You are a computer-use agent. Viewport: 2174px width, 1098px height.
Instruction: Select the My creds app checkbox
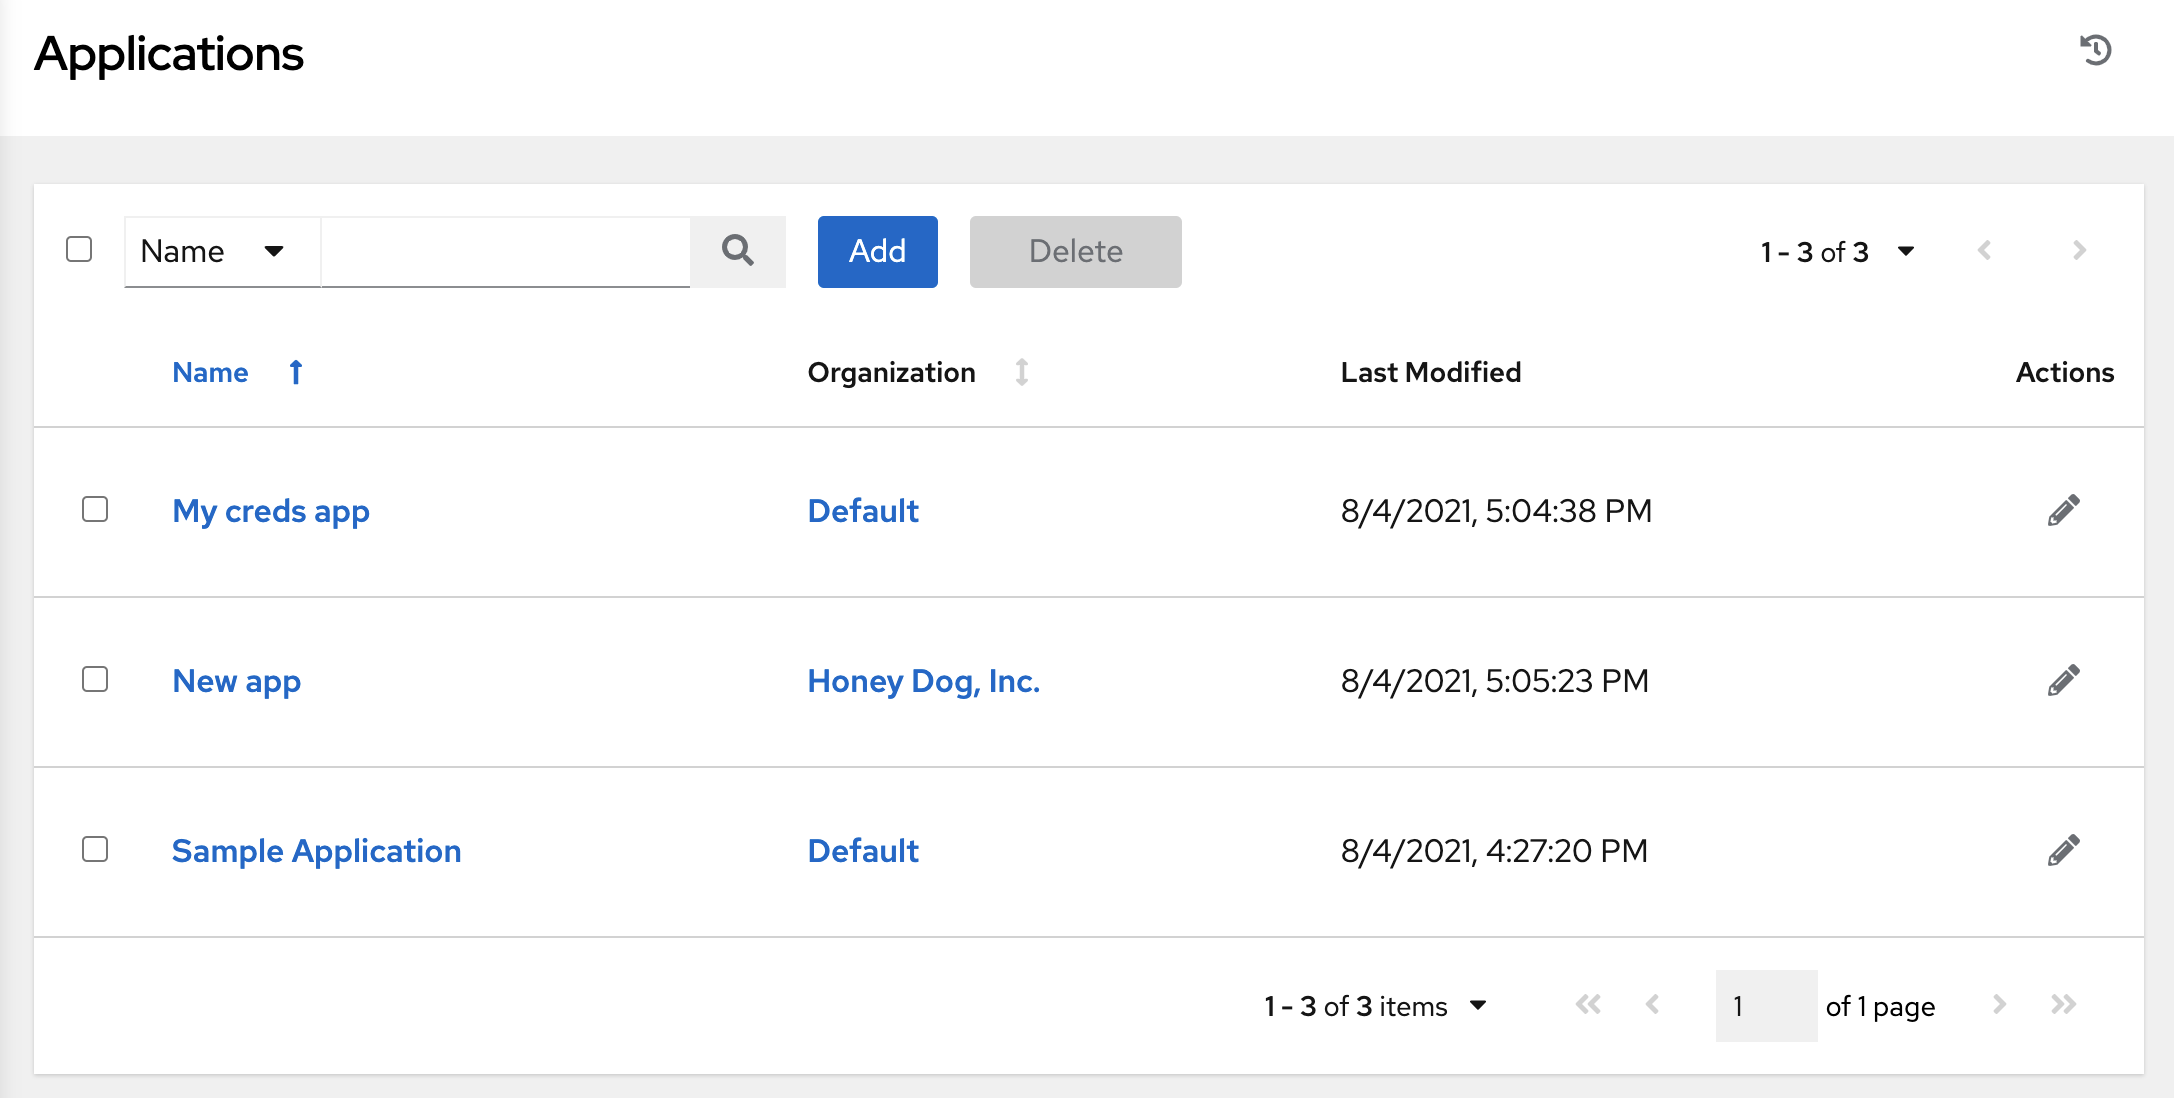pos(96,510)
